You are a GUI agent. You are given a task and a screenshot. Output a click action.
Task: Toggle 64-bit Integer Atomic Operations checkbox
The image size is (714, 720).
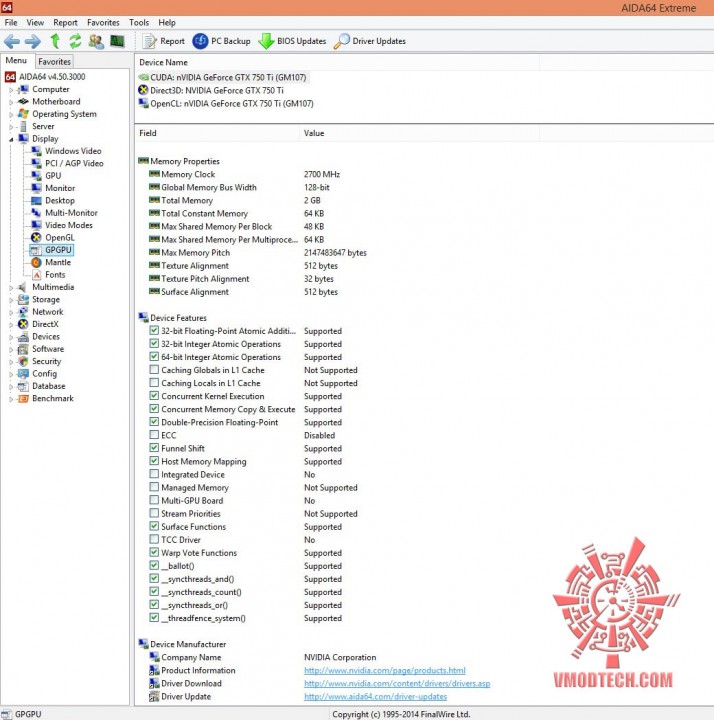click(x=154, y=356)
